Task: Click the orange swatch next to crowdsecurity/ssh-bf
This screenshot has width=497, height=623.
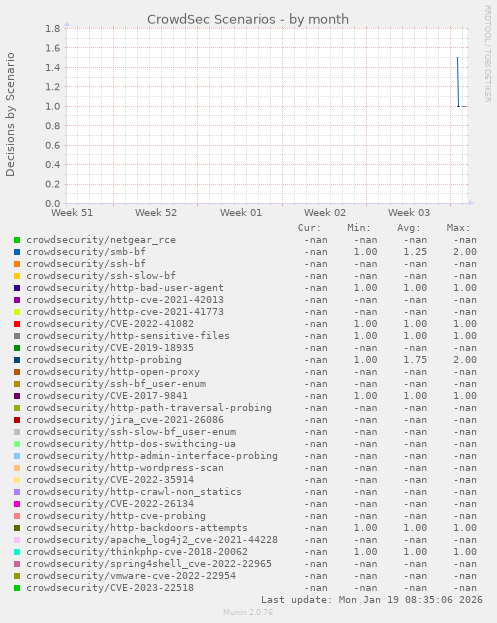Action: pos(17,264)
